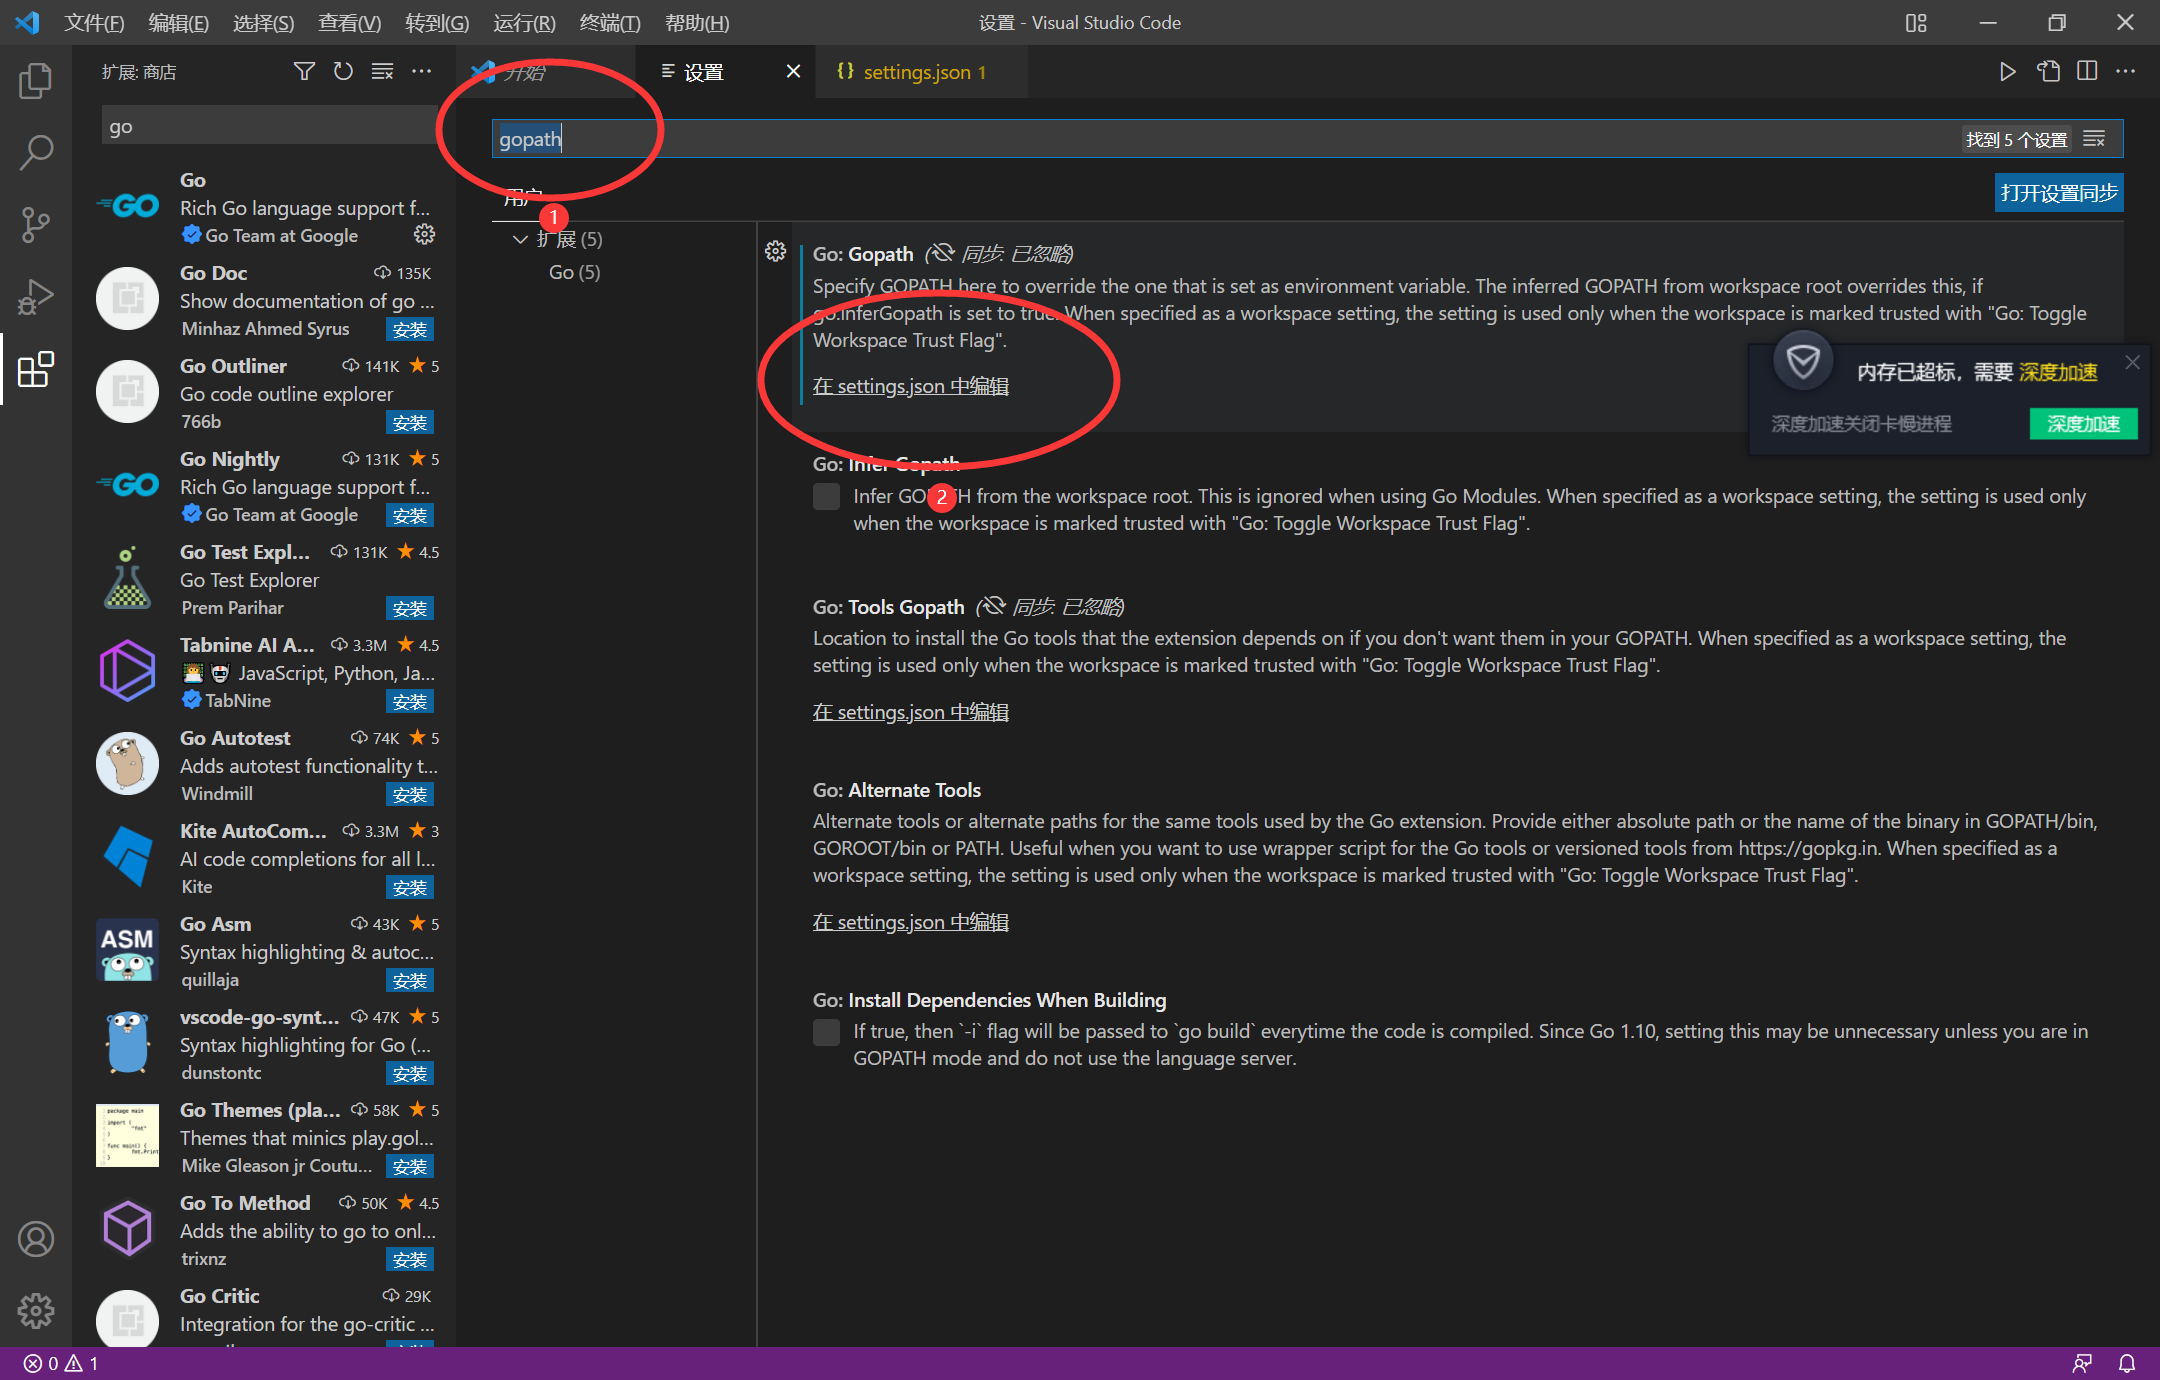Screen dimensions: 2160x1380
Task: Filter extensions with the funnel icon
Action: (304, 71)
